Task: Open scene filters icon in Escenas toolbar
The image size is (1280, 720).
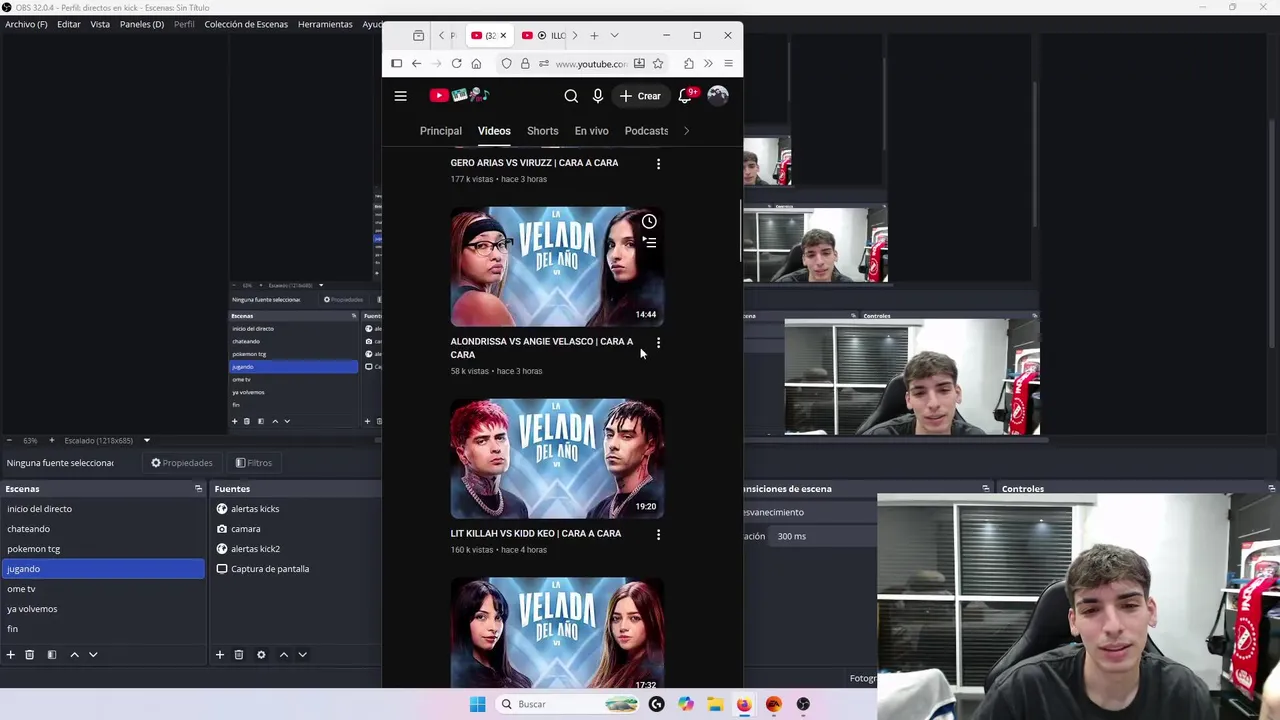Action: [x=51, y=655]
